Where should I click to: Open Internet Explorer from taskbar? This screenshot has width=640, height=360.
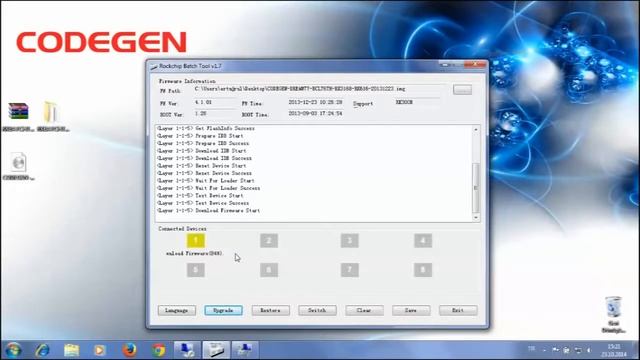pos(42,350)
